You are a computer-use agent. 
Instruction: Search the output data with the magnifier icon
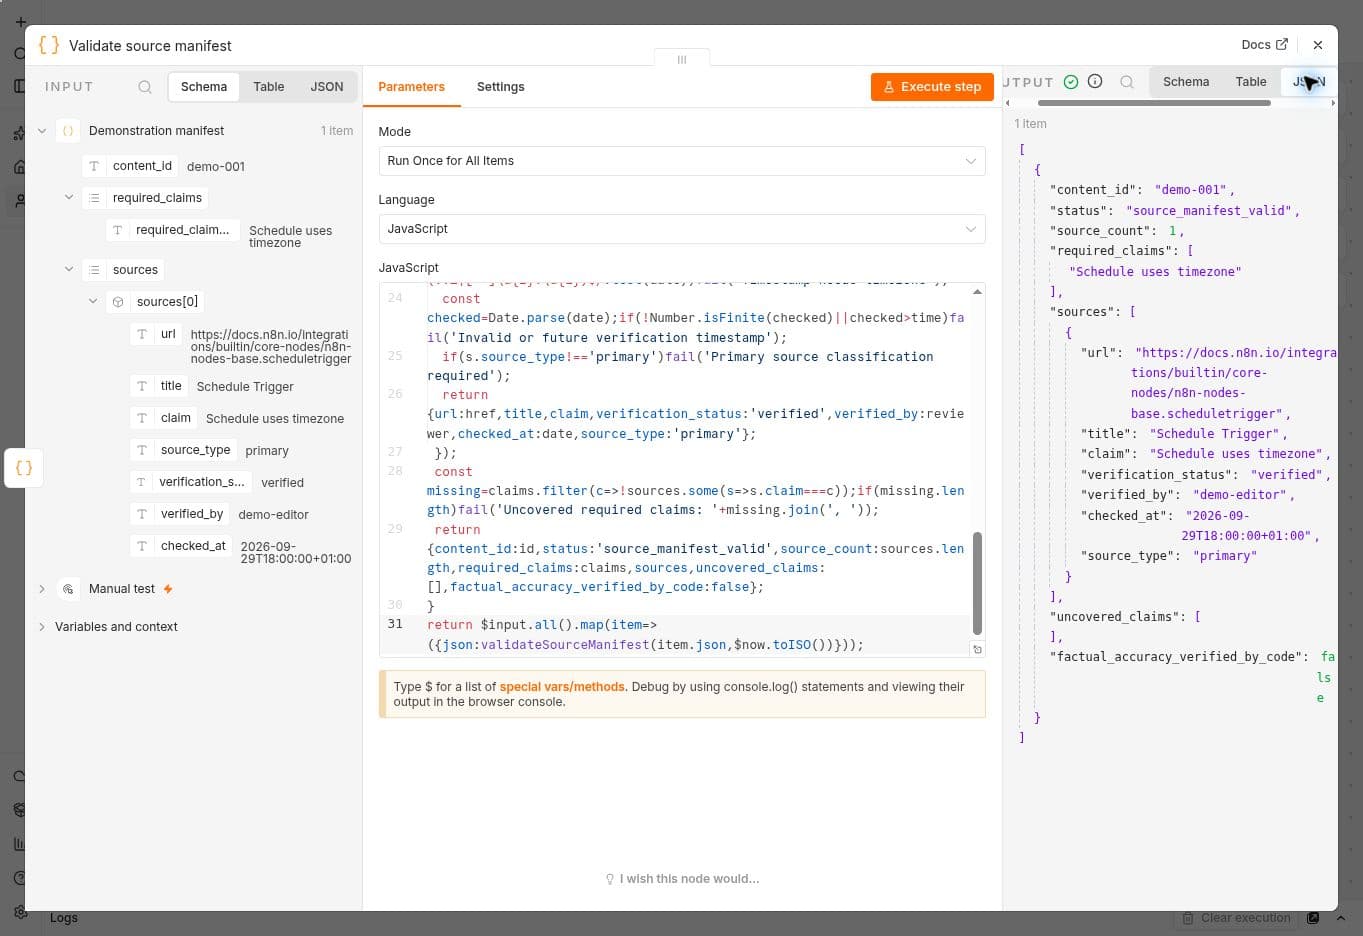click(x=1127, y=82)
